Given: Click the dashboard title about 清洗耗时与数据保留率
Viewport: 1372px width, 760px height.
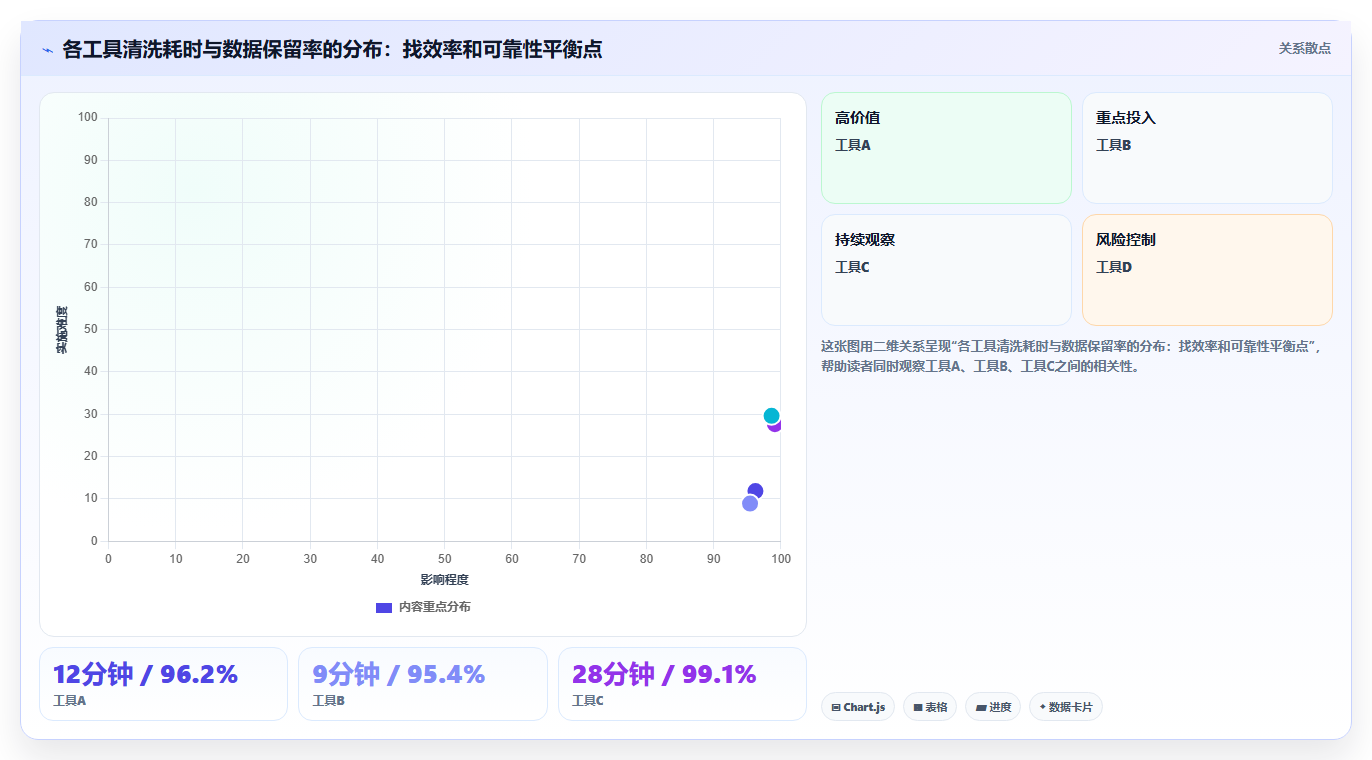Looking at the screenshot, I should coord(332,49).
